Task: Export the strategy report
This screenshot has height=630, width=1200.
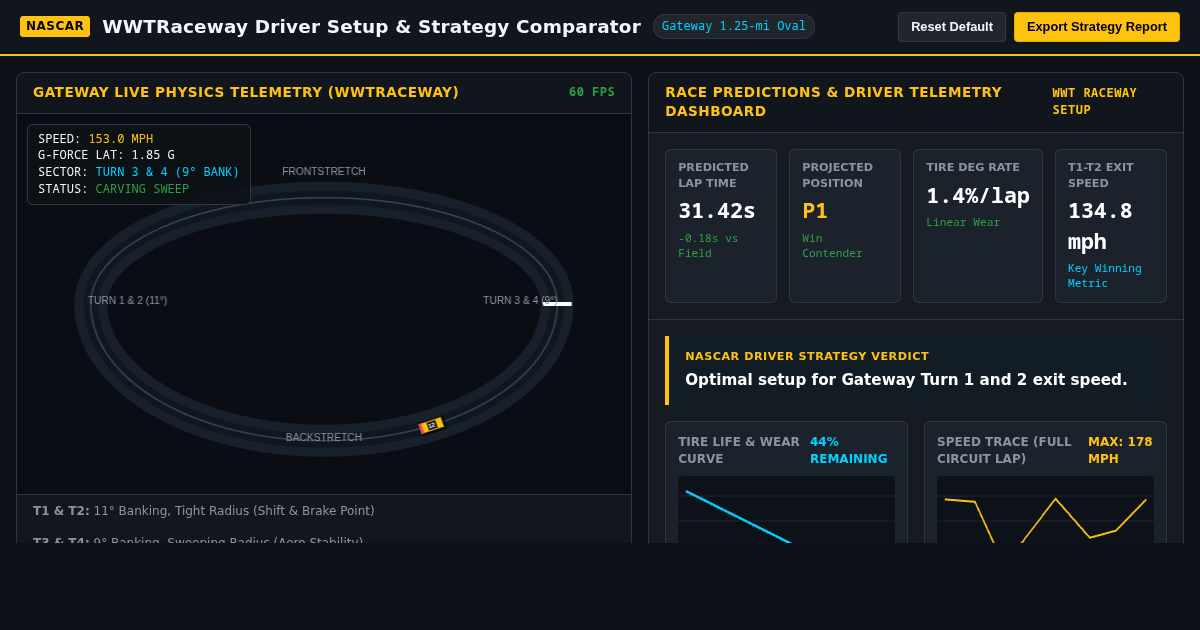Action: (x=1096, y=27)
